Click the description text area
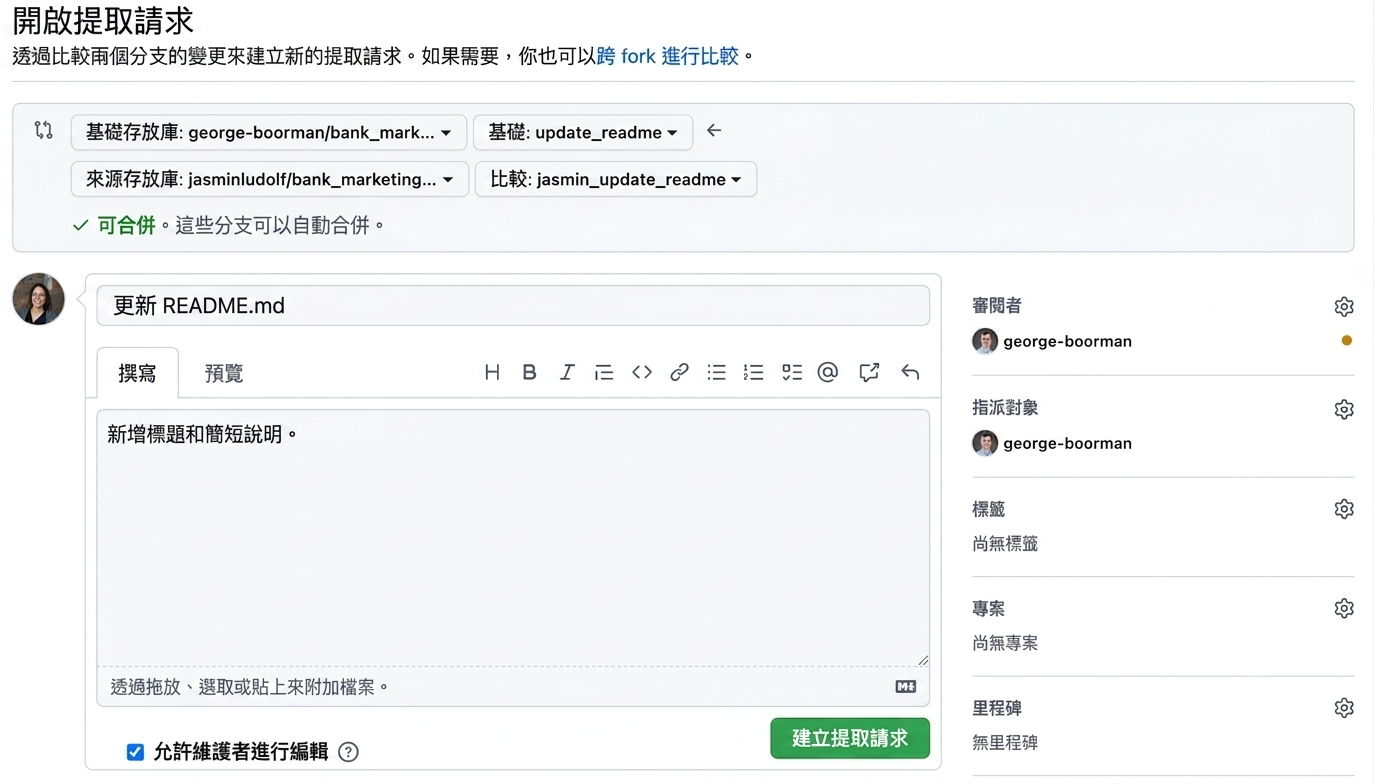 click(x=513, y=538)
